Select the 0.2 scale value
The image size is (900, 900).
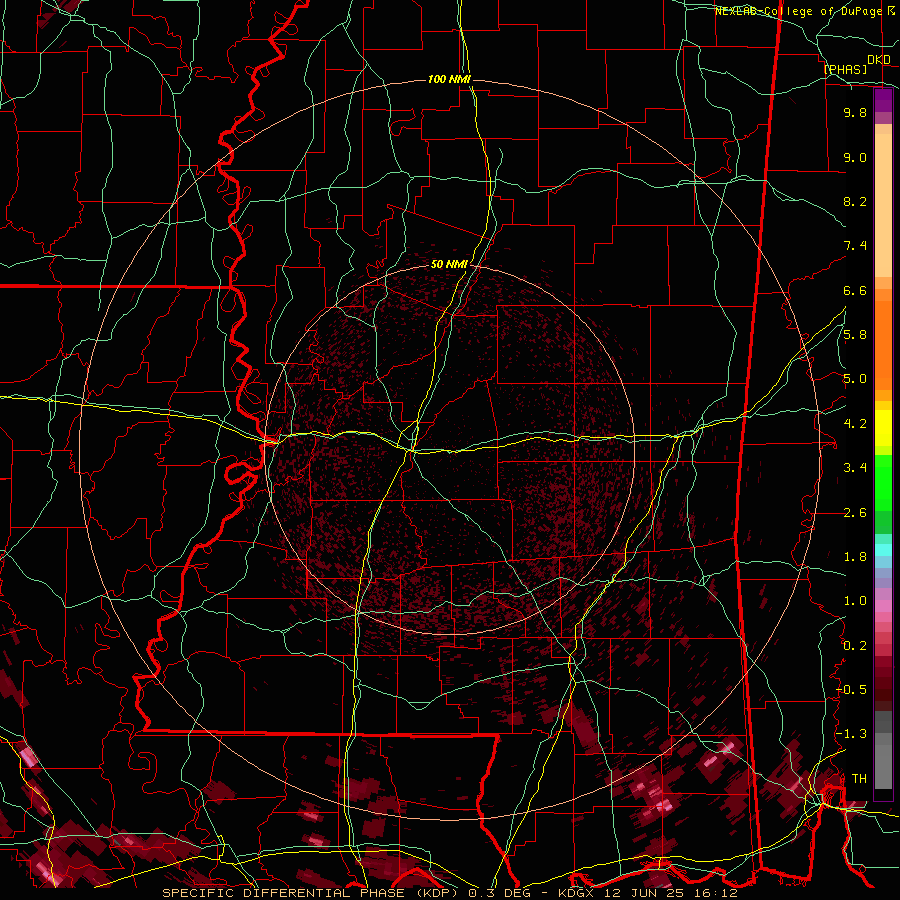pos(855,646)
